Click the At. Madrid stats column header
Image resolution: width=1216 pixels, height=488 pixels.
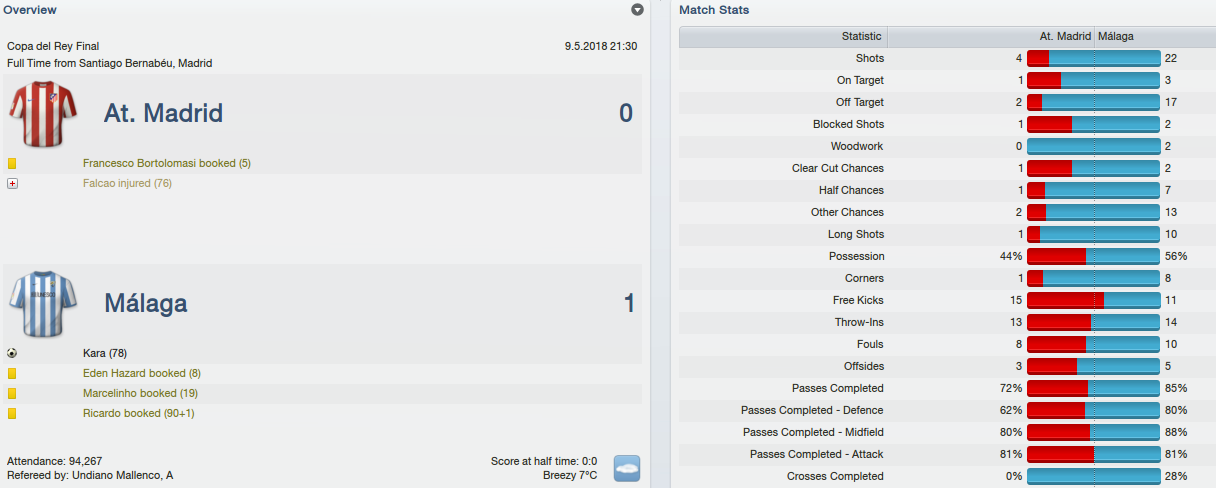pyautogui.click(x=1065, y=36)
